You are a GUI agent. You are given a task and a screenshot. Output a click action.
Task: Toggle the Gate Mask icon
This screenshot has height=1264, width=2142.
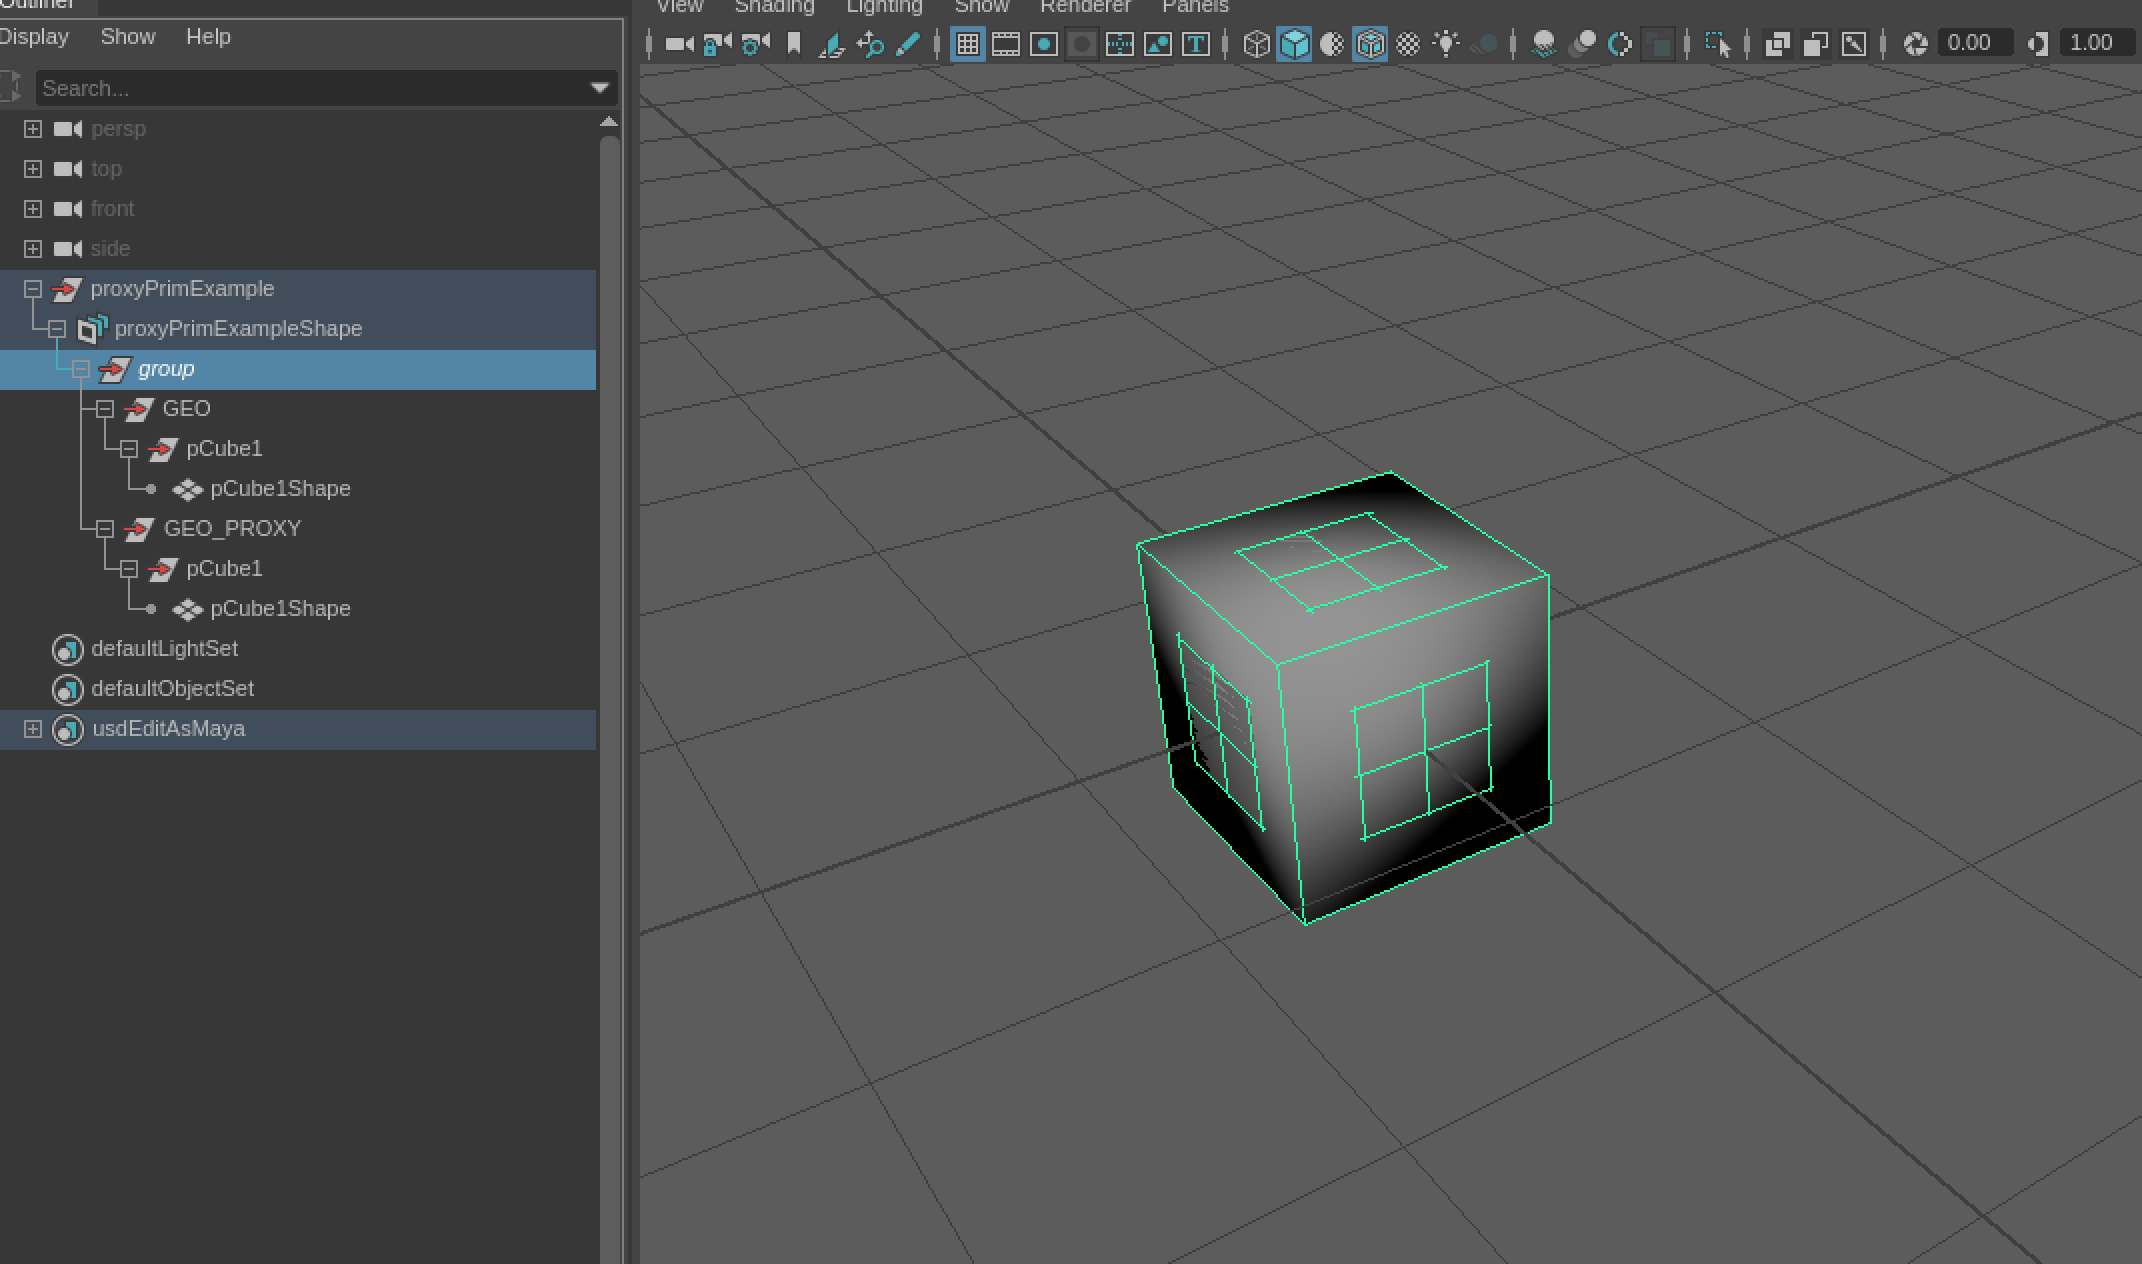1082,44
